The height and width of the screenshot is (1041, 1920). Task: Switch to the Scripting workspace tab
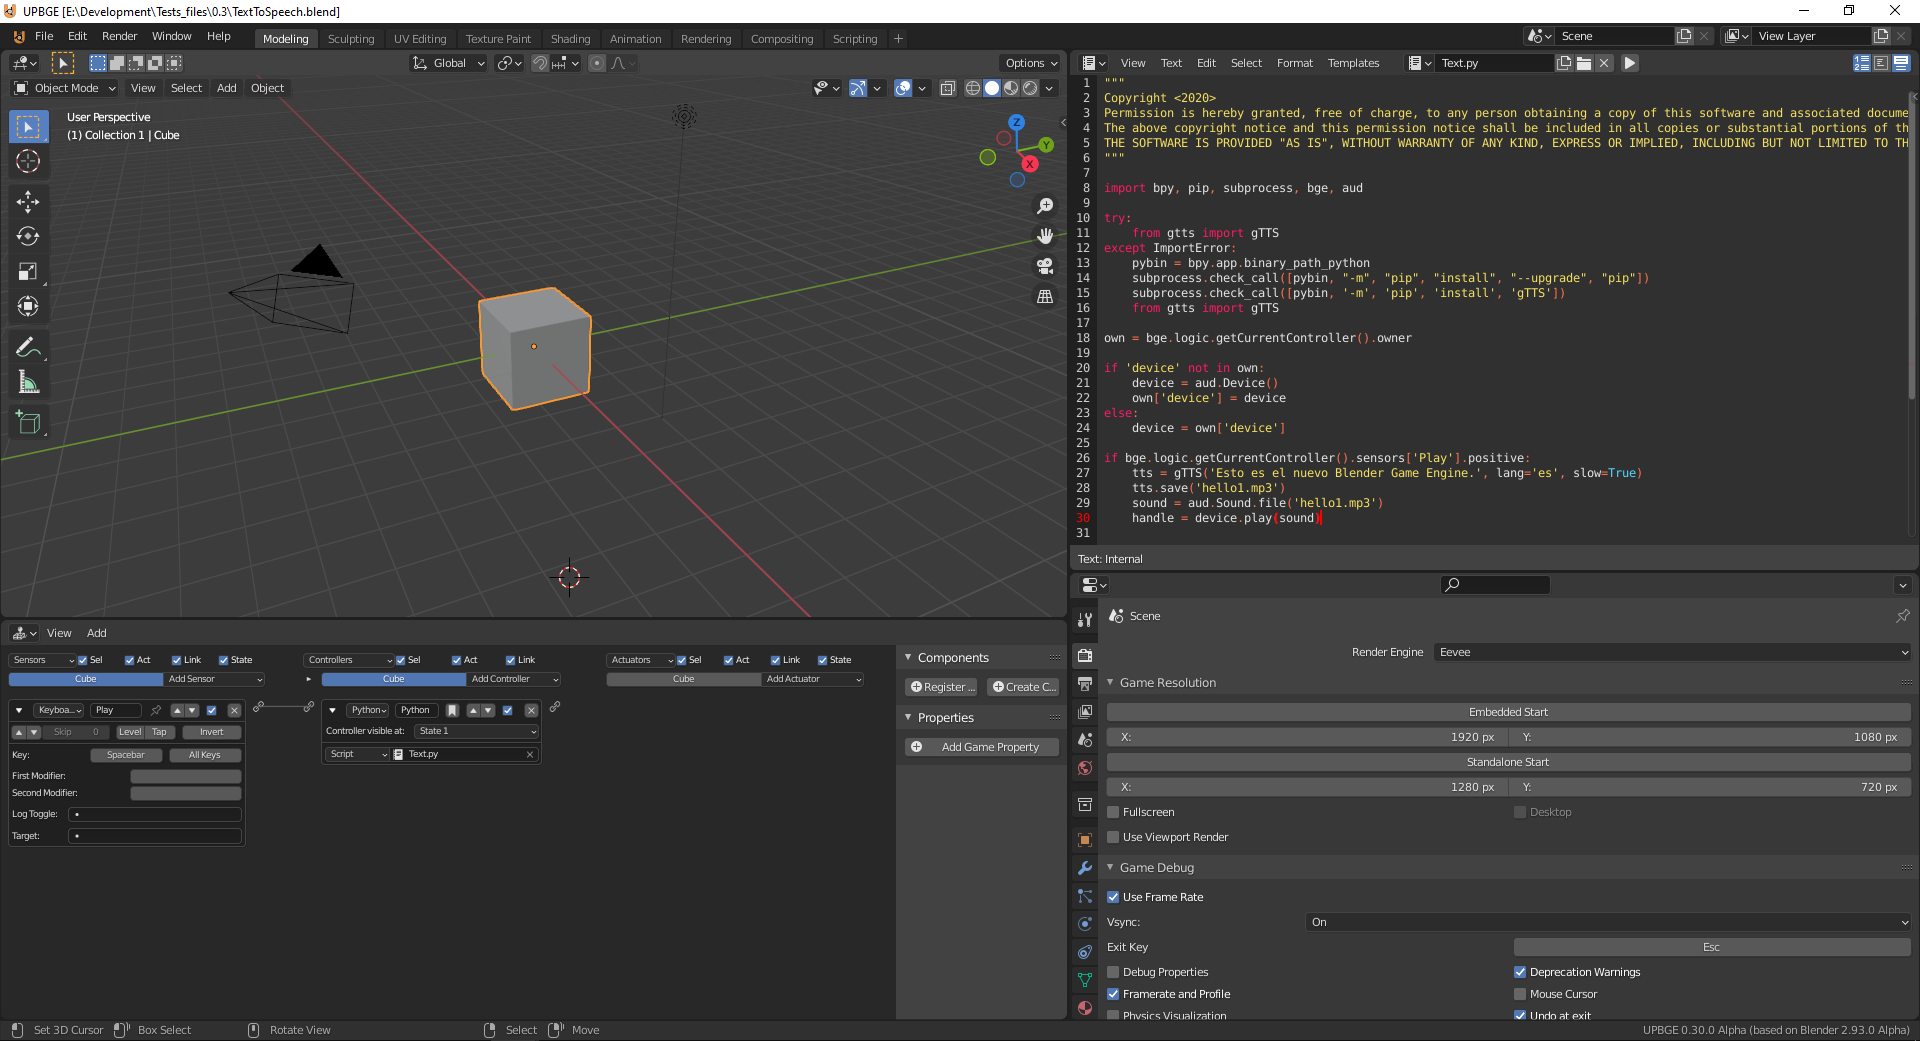[855, 39]
